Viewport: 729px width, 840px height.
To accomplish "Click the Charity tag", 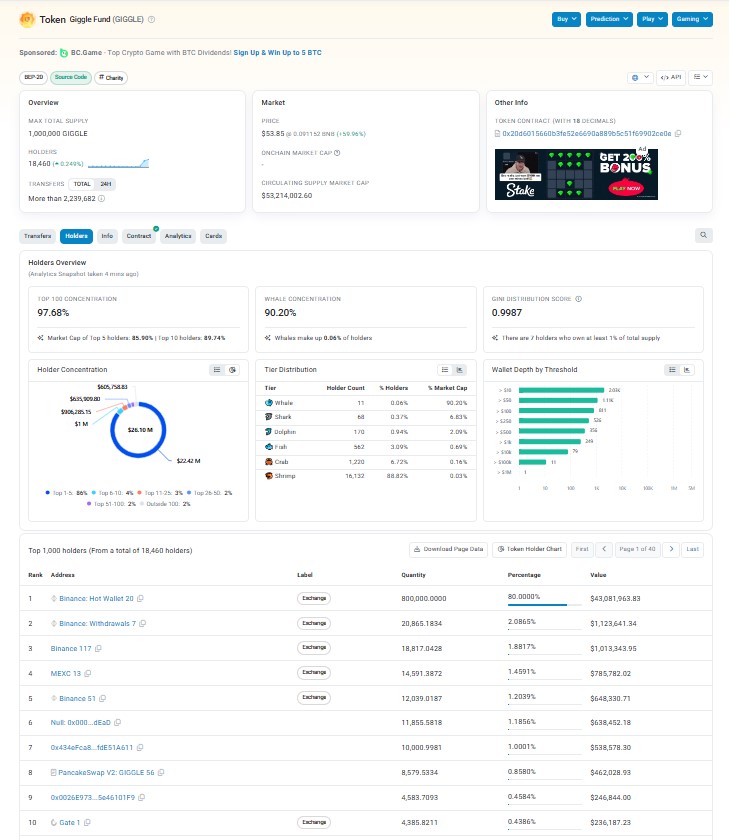I will click(x=111, y=78).
